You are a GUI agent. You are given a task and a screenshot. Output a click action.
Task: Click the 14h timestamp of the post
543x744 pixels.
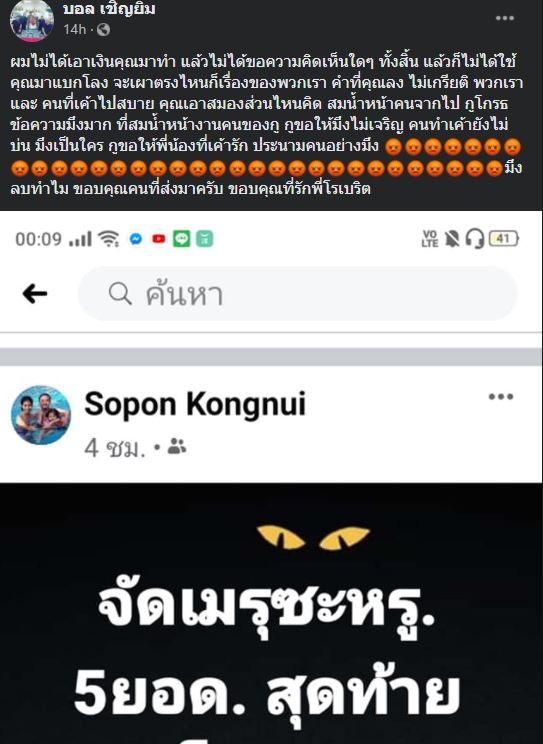(75, 29)
